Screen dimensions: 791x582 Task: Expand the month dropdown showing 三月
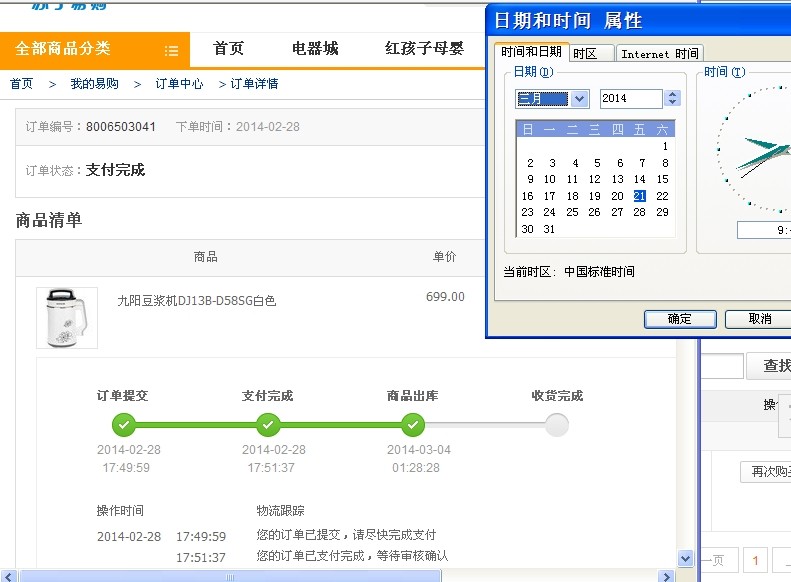coord(580,99)
